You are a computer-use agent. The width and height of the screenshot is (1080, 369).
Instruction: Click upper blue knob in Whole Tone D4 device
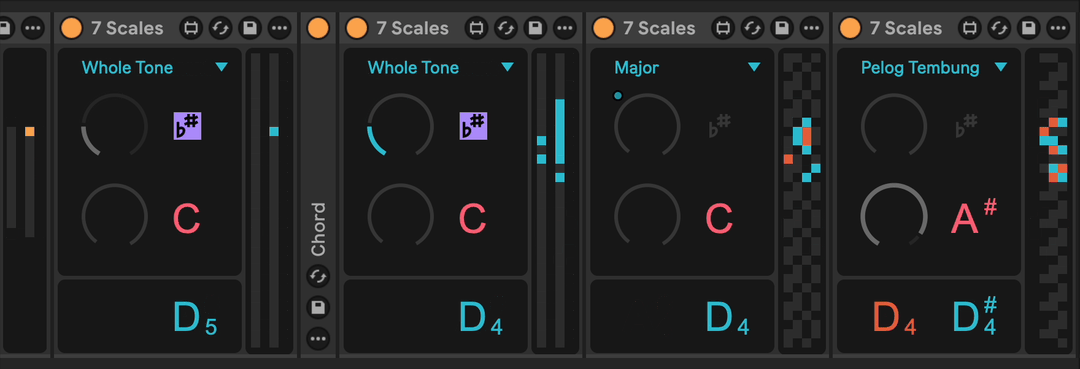point(400,126)
